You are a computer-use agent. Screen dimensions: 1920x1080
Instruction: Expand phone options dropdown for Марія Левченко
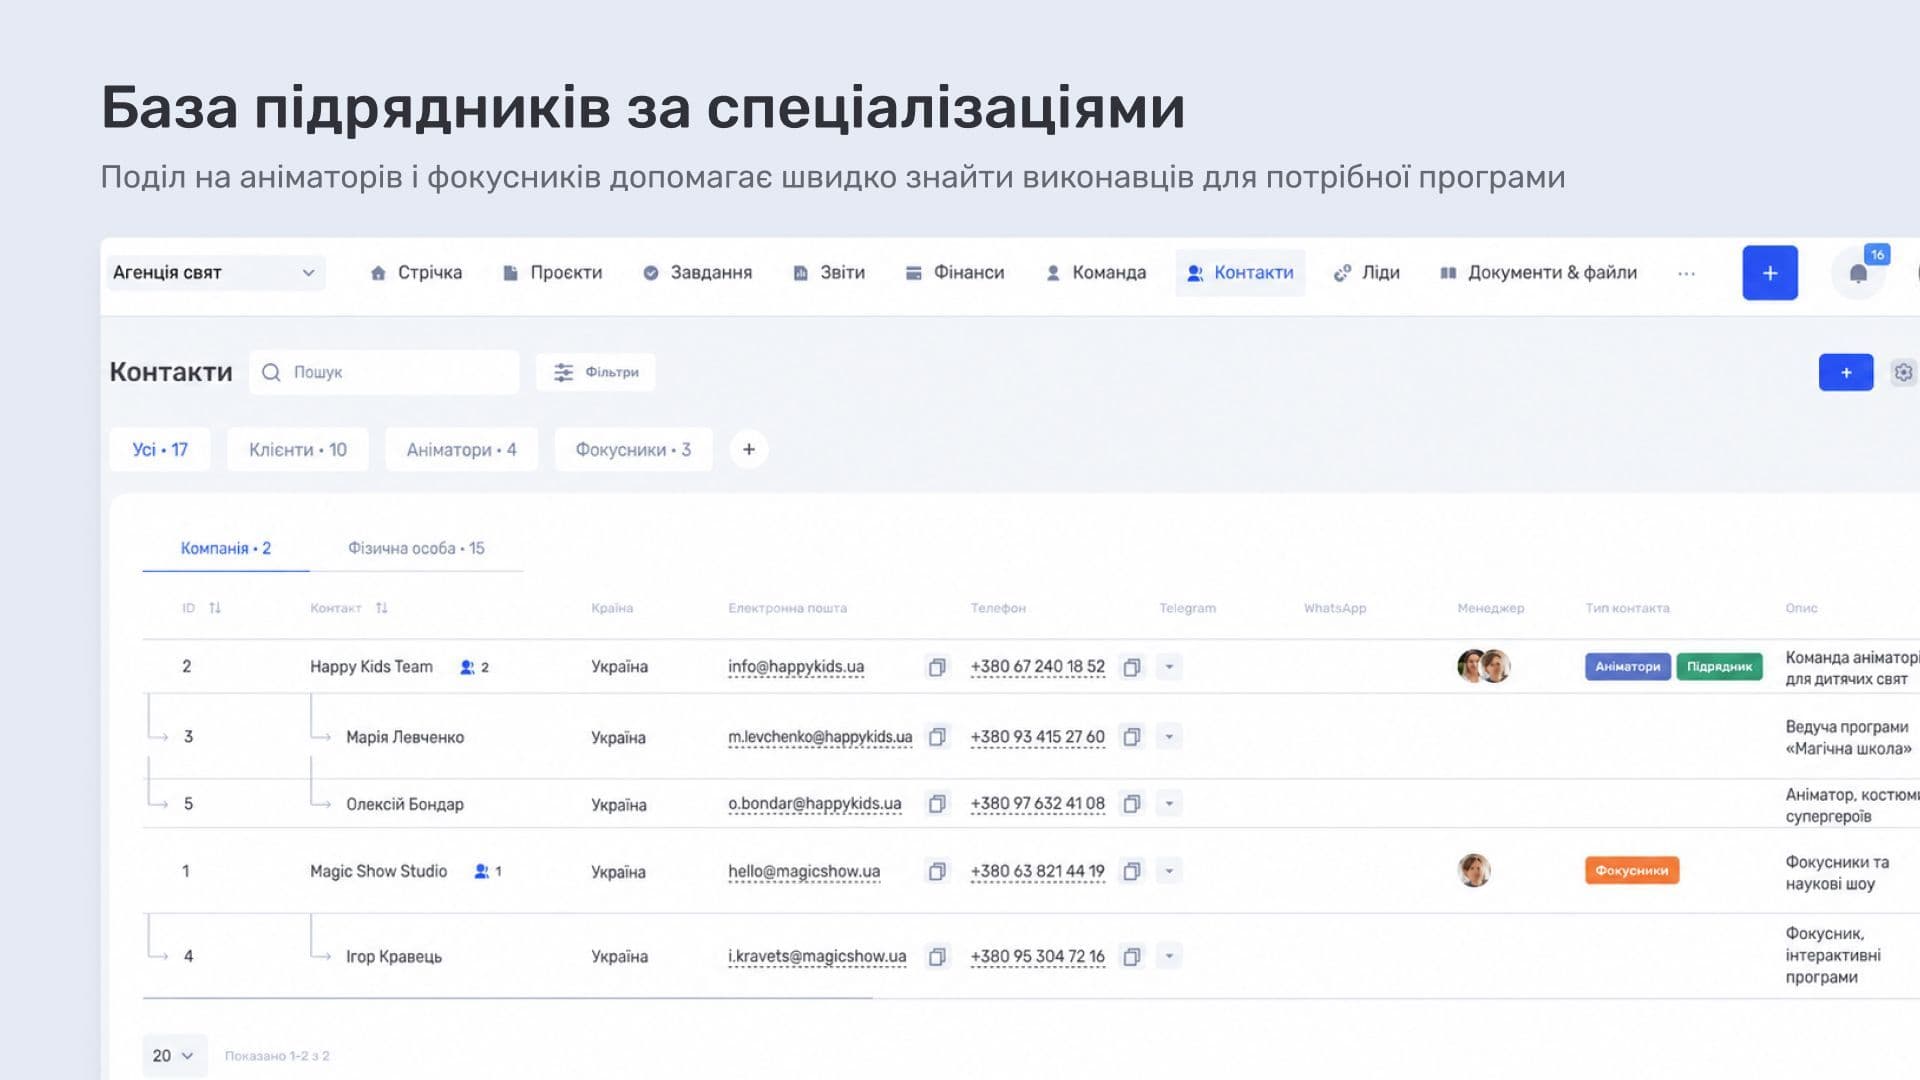coord(1169,737)
